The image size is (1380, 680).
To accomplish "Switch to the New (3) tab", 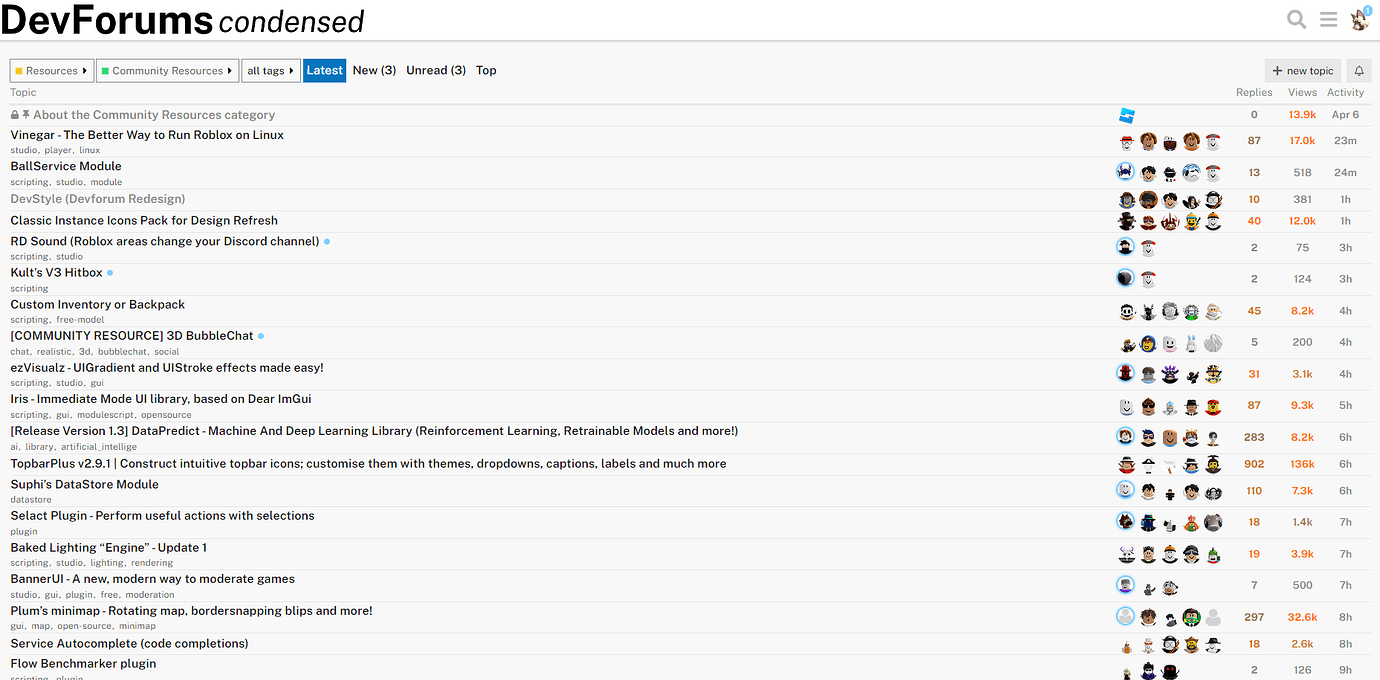I will point(374,70).
